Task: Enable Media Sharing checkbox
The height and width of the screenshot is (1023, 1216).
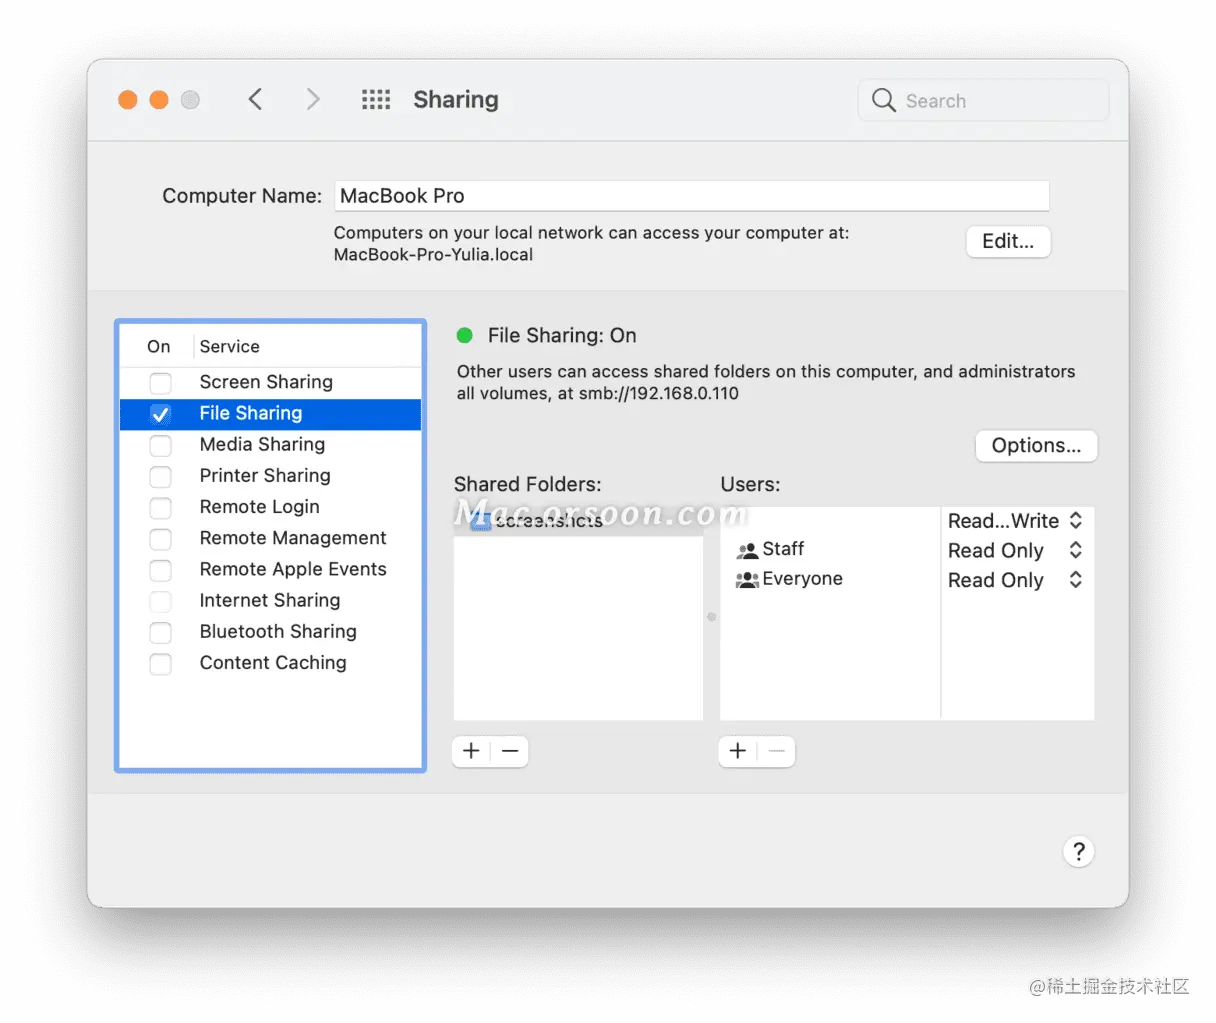Action: click(x=160, y=445)
